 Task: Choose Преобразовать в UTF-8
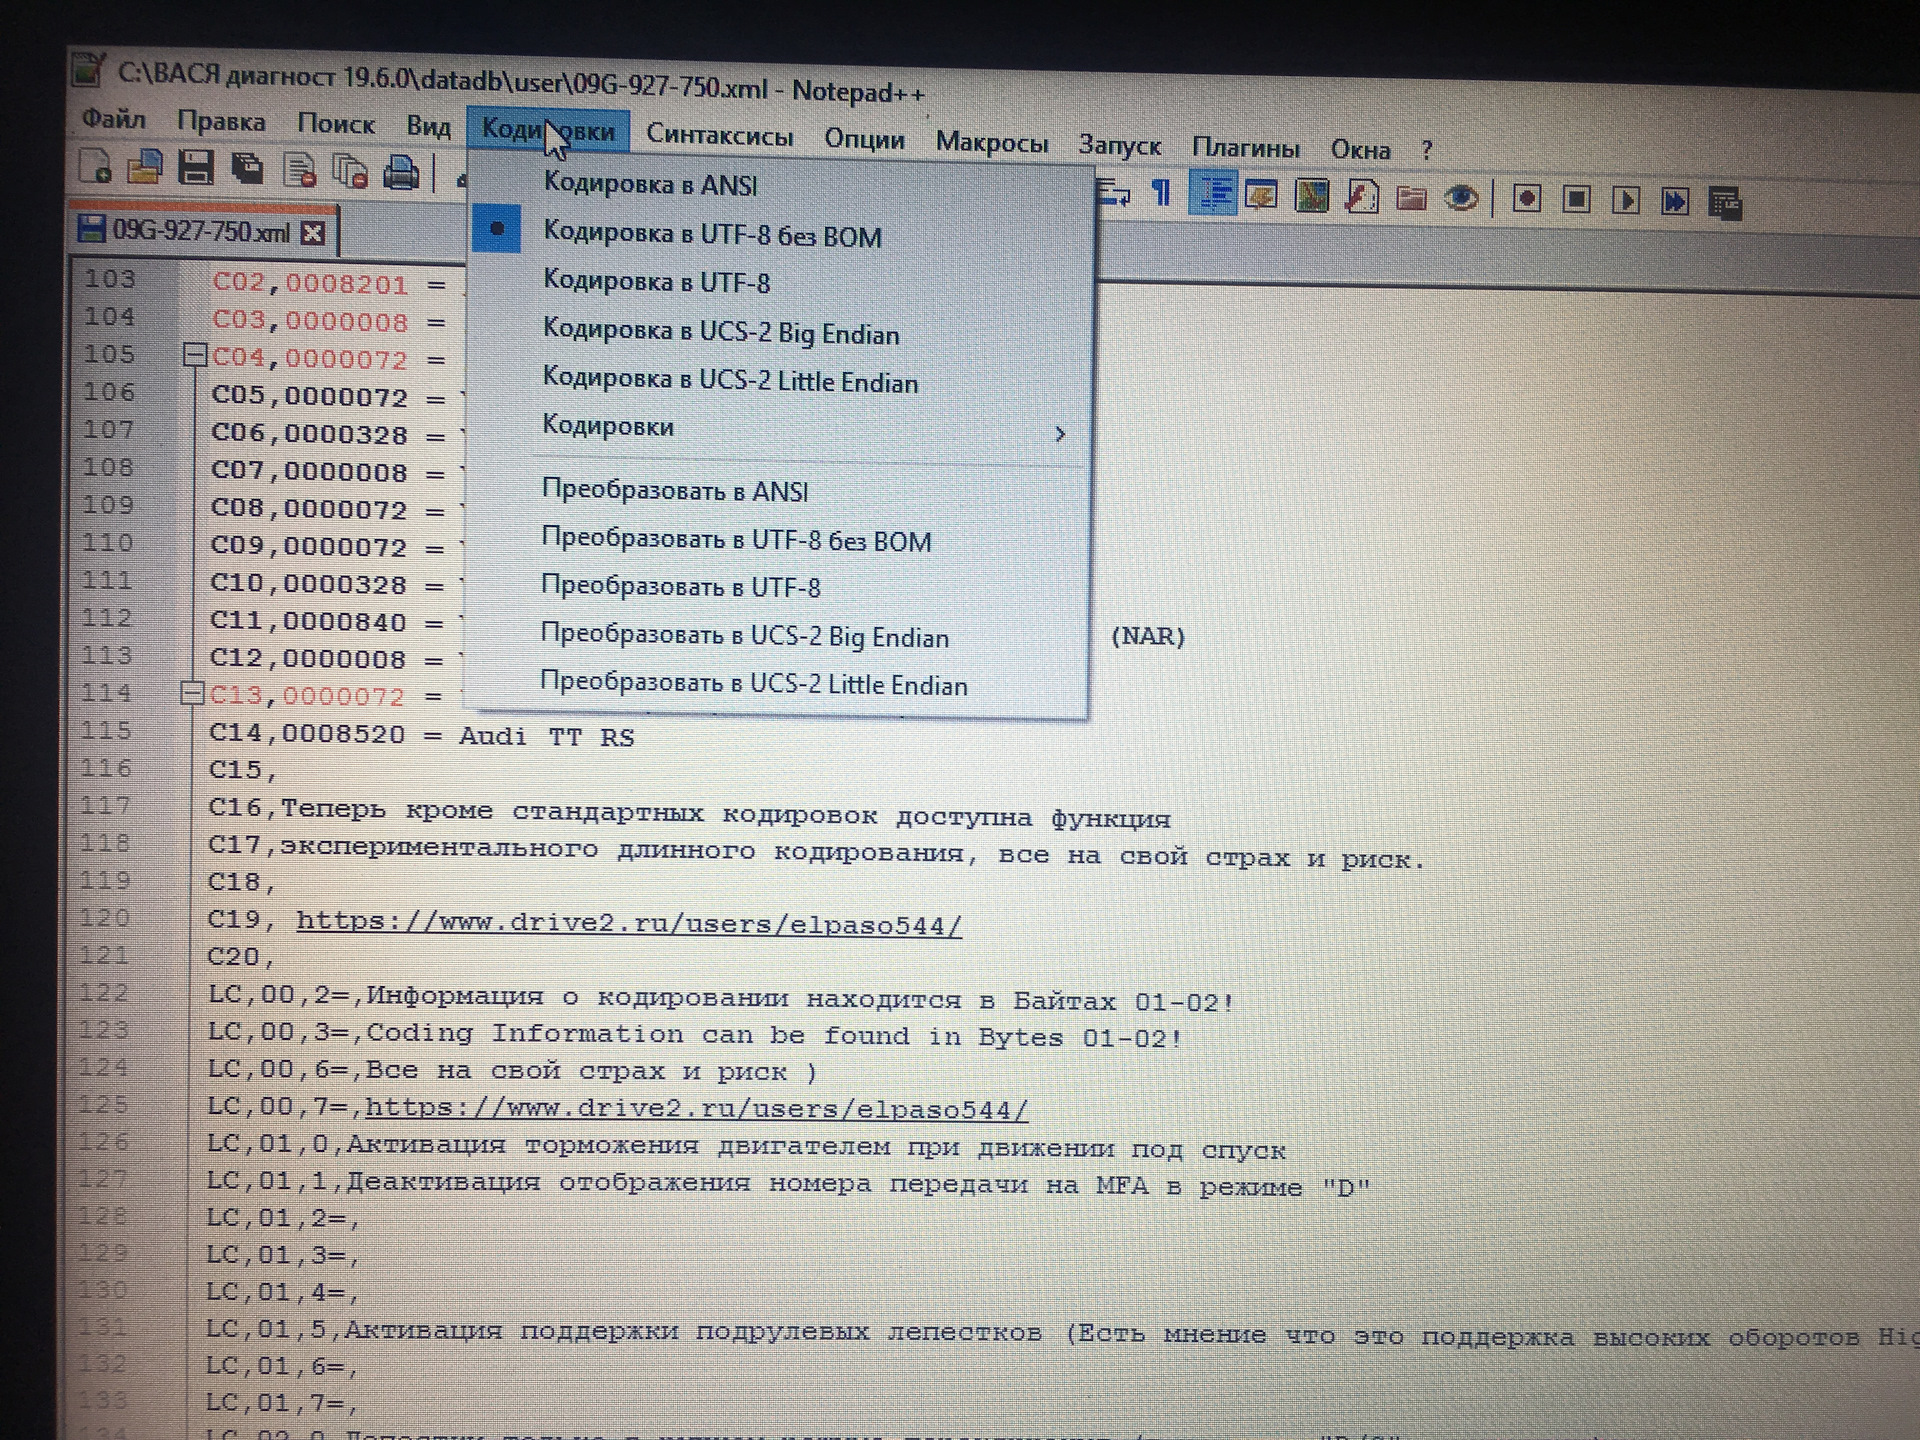pos(780,587)
